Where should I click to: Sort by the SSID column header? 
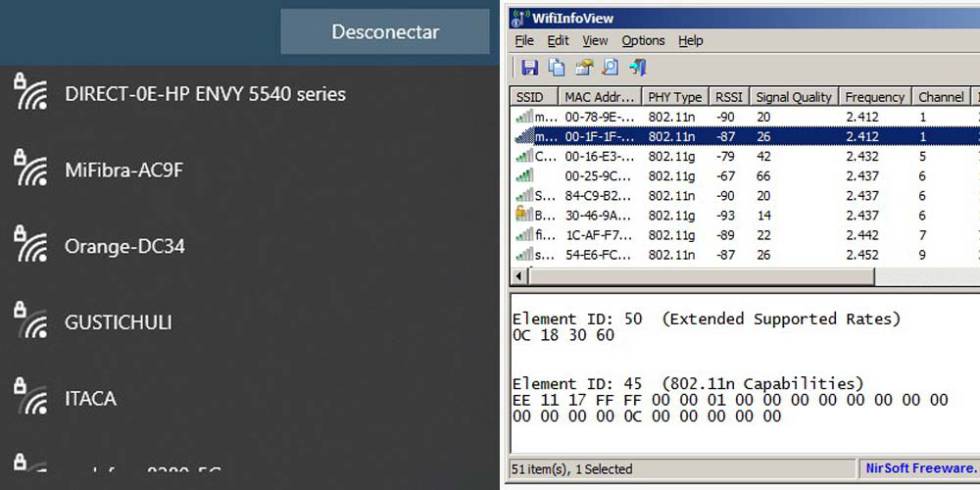coord(534,97)
